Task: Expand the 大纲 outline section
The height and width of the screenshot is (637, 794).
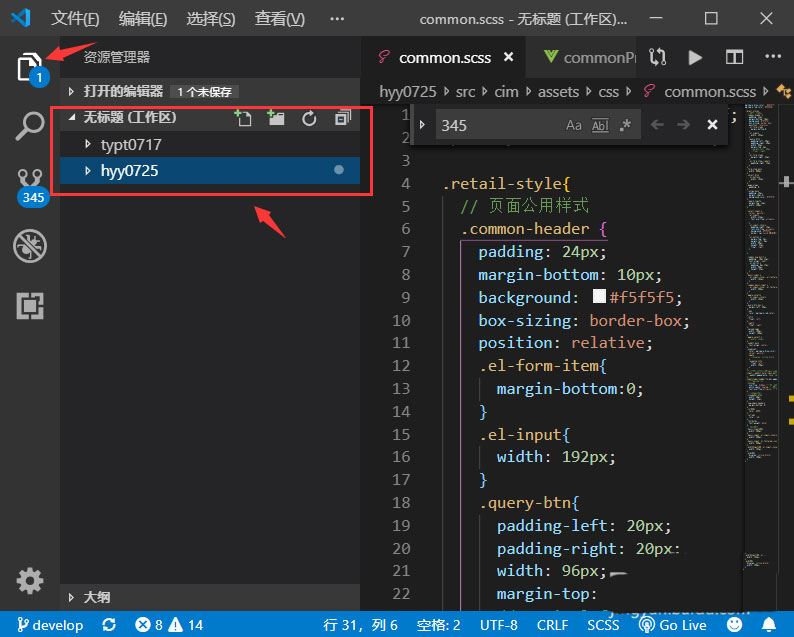Action: pyautogui.click(x=96, y=597)
